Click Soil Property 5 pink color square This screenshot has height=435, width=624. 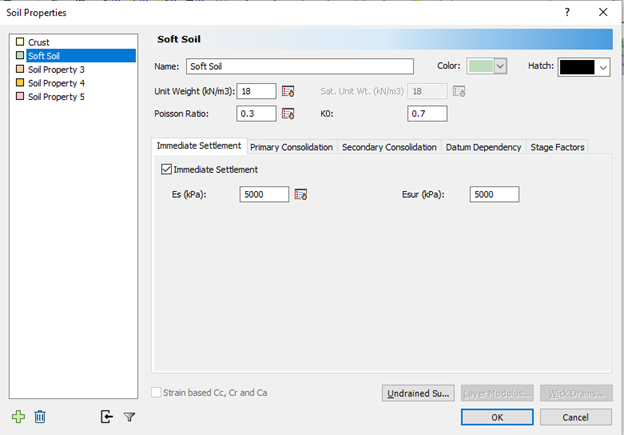[x=20, y=96]
